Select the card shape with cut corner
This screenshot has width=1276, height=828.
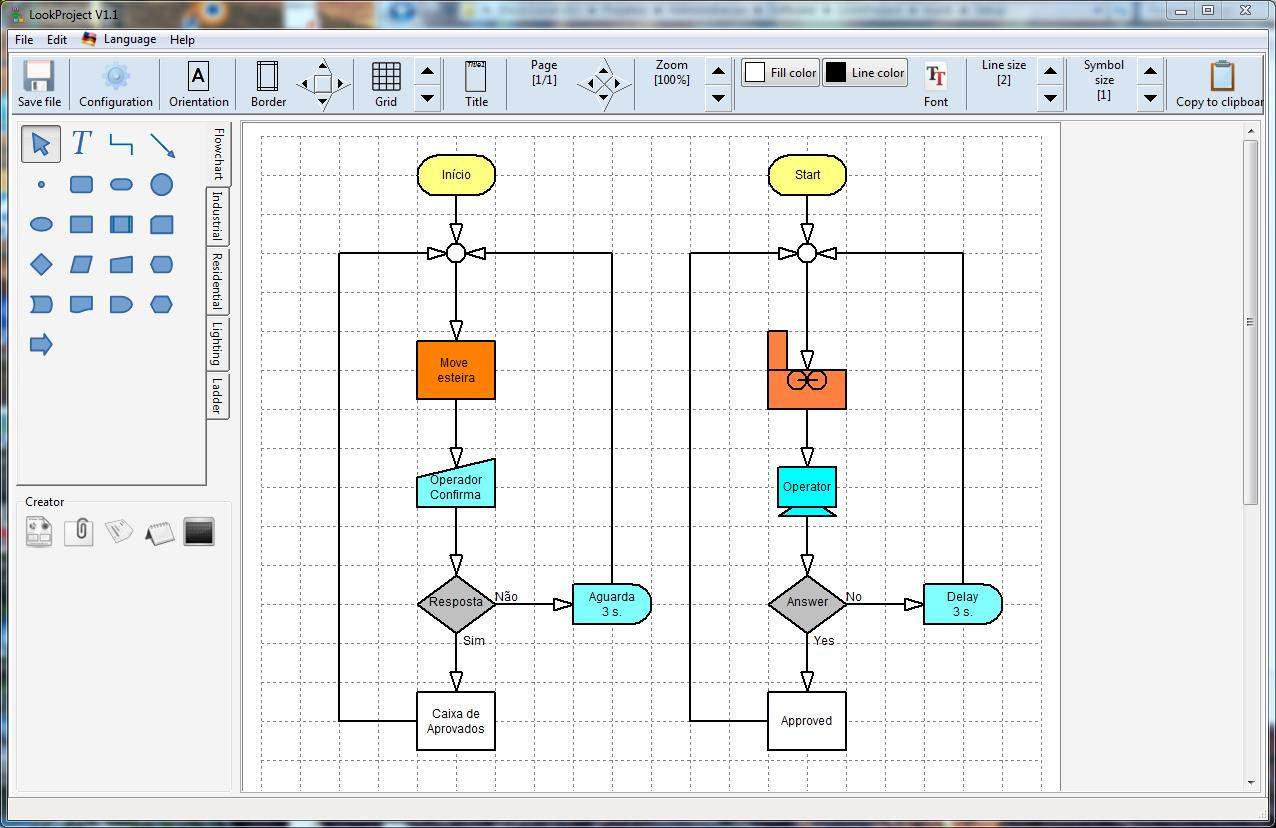pyautogui.click(x=161, y=225)
